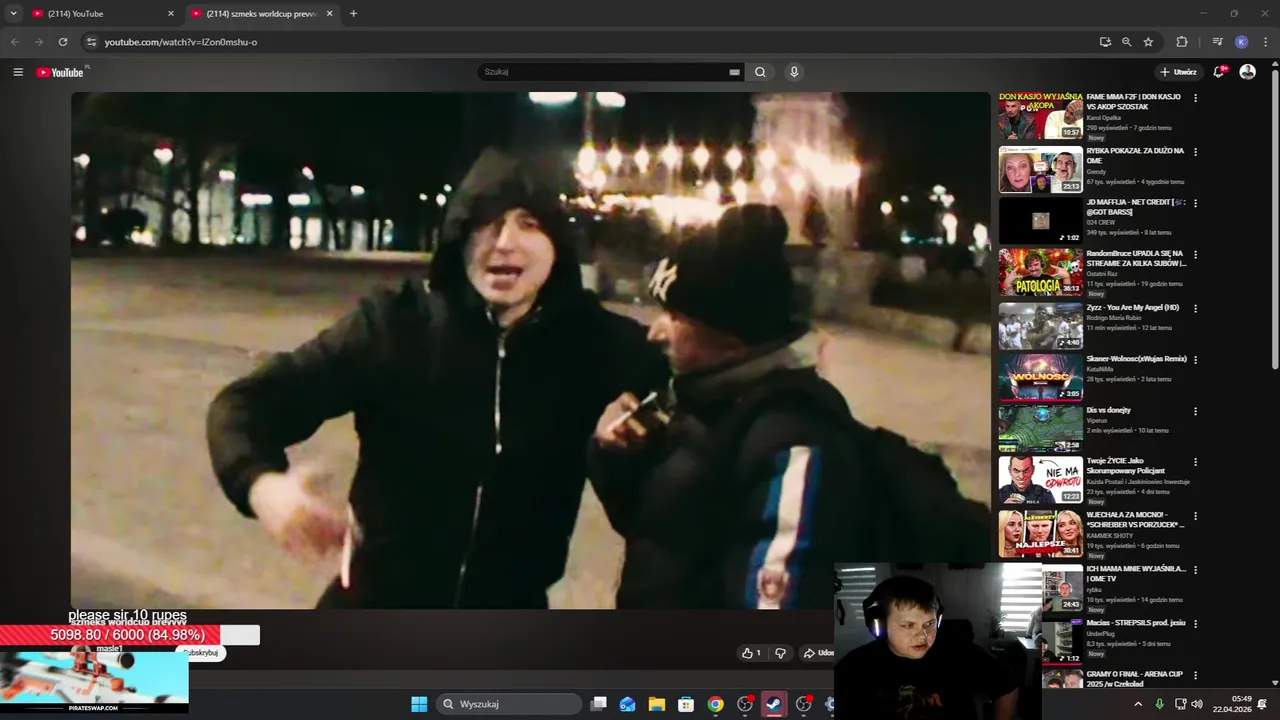The image size is (1280, 720).
Task: Open the microphone indicator in system tray
Action: [1159, 704]
